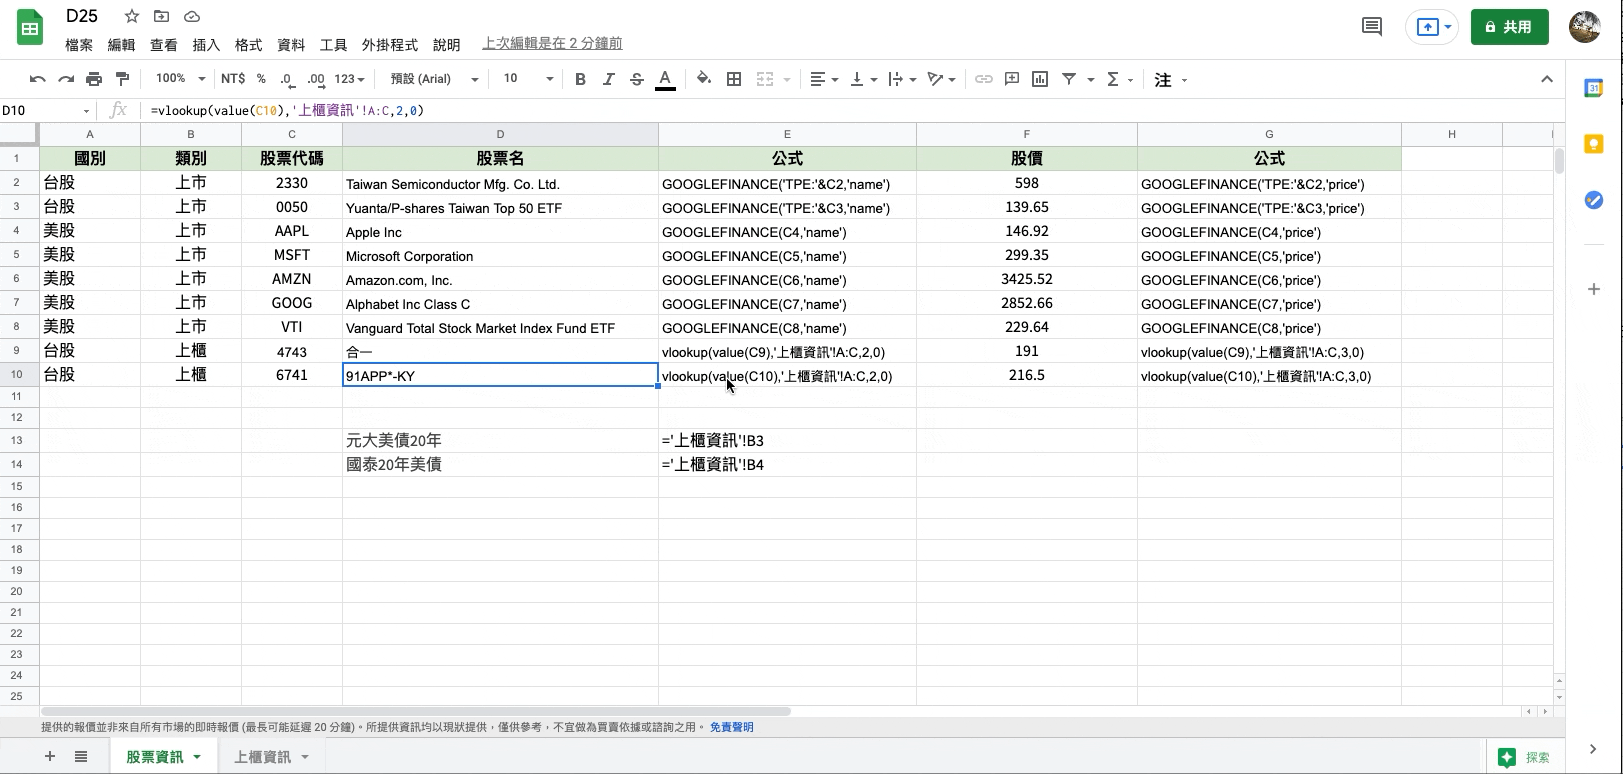Format as NT$ currency

[233, 79]
